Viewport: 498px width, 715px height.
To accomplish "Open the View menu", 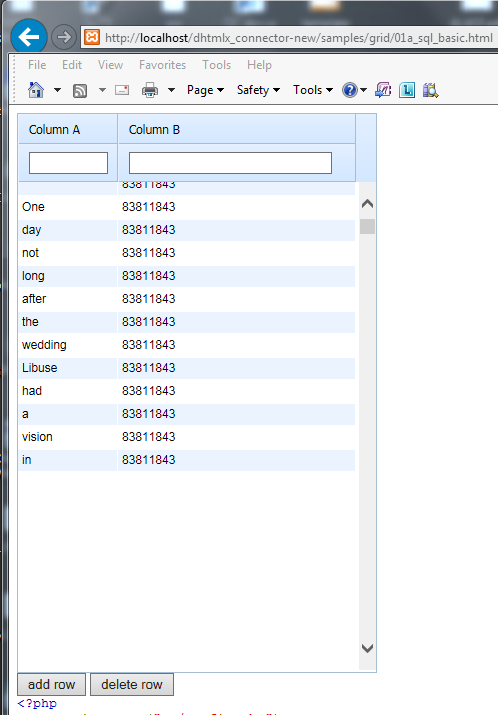I will (110, 65).
